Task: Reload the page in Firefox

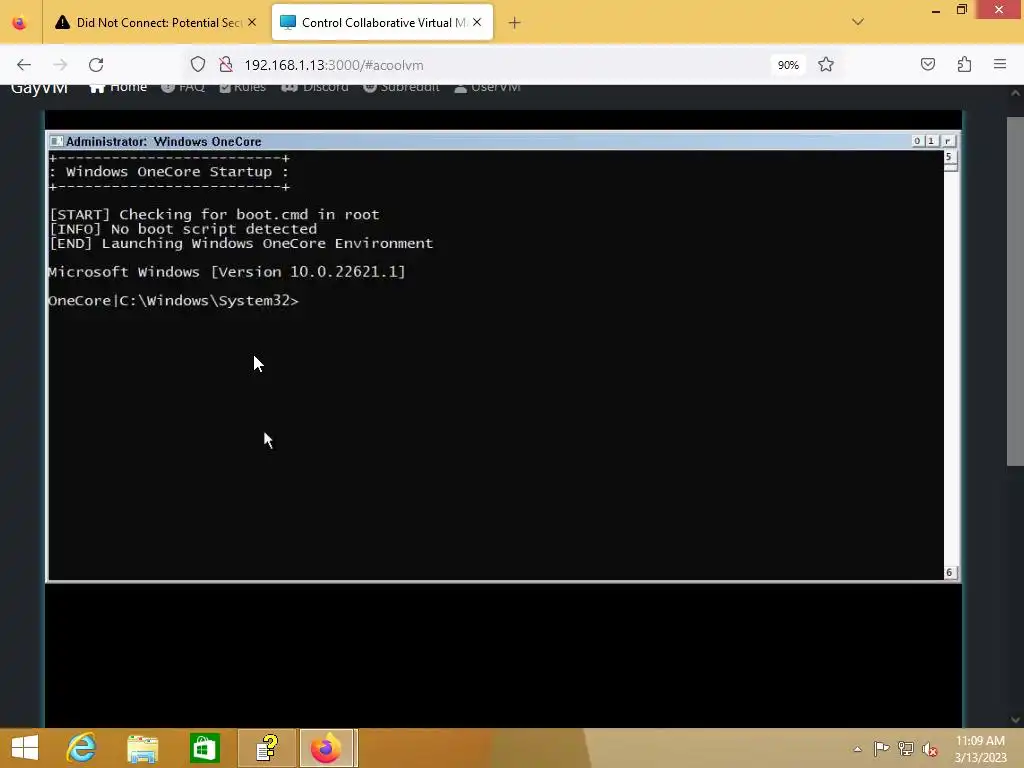Action: pos(96,65)
